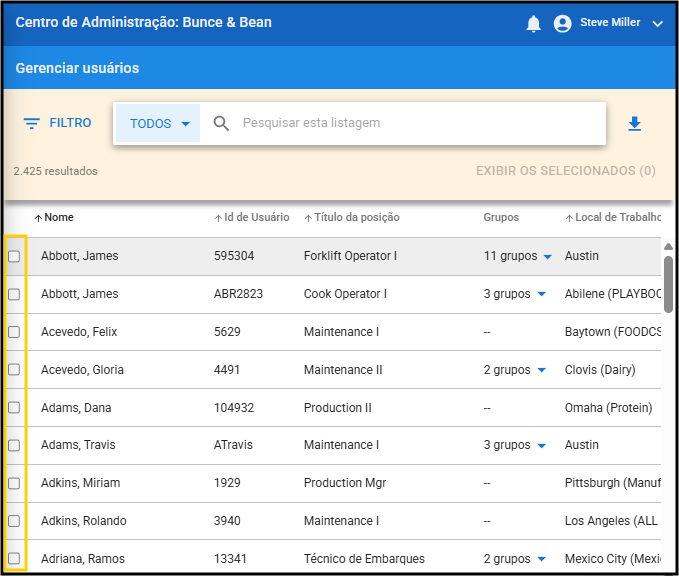Click the Gerenciar usuários page title
Viewport: 679px width, 576px height.
pyautogui.click(x=77, y=69)
